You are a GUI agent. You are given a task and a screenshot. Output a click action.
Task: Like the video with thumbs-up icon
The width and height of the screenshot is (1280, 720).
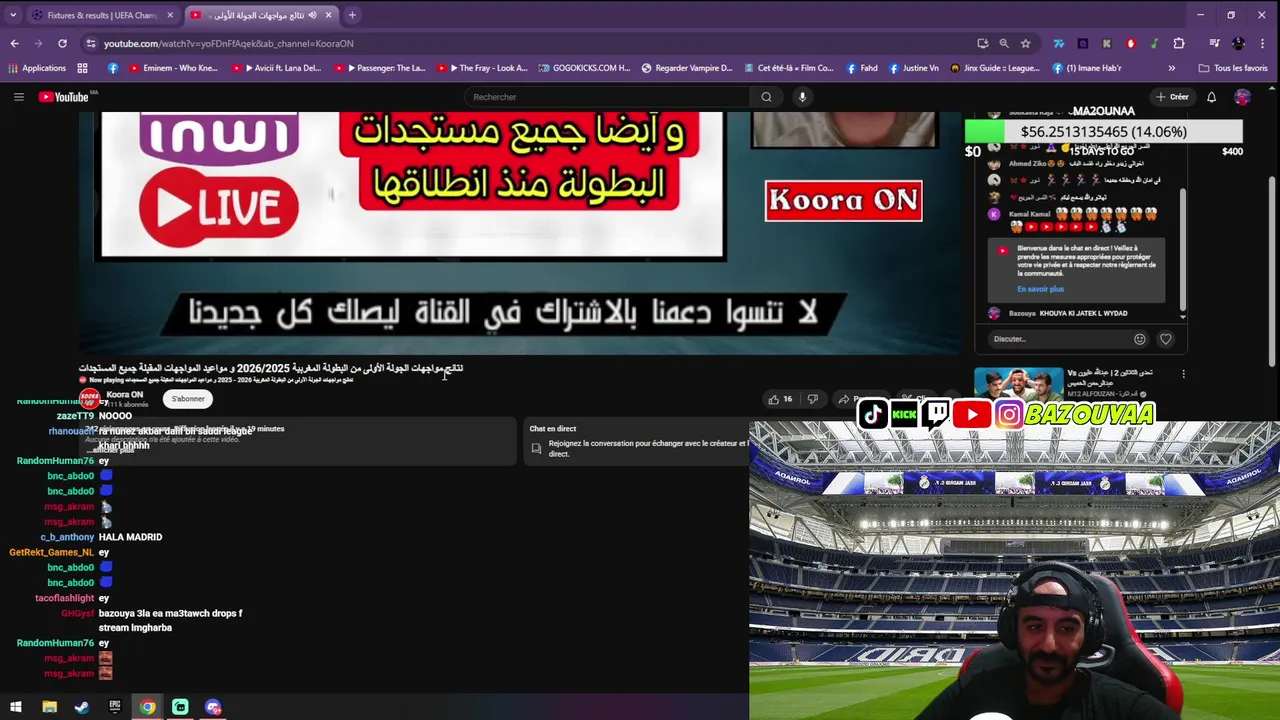780,399
